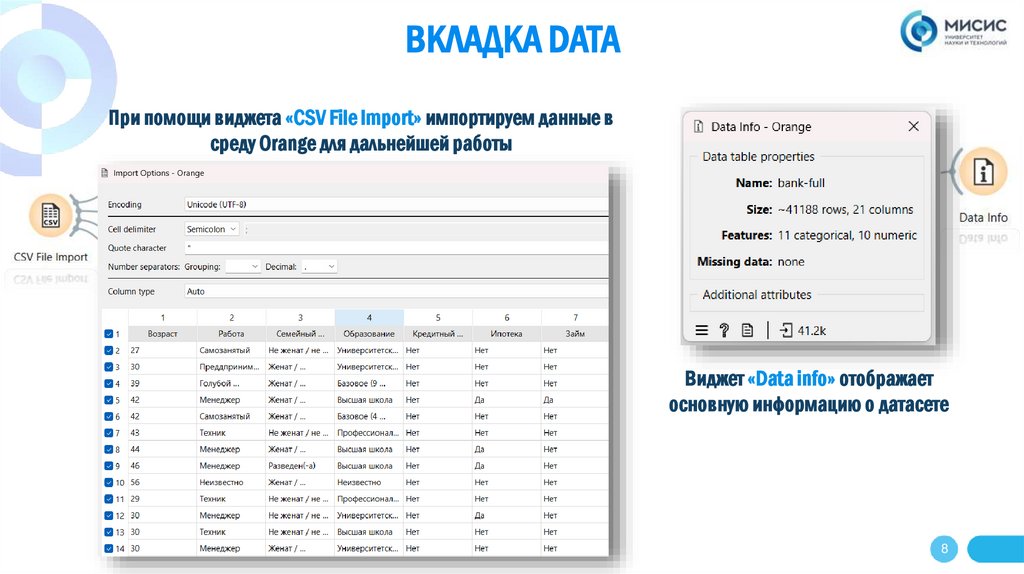Click the help question mark icon in Data Info

[724, 330]
